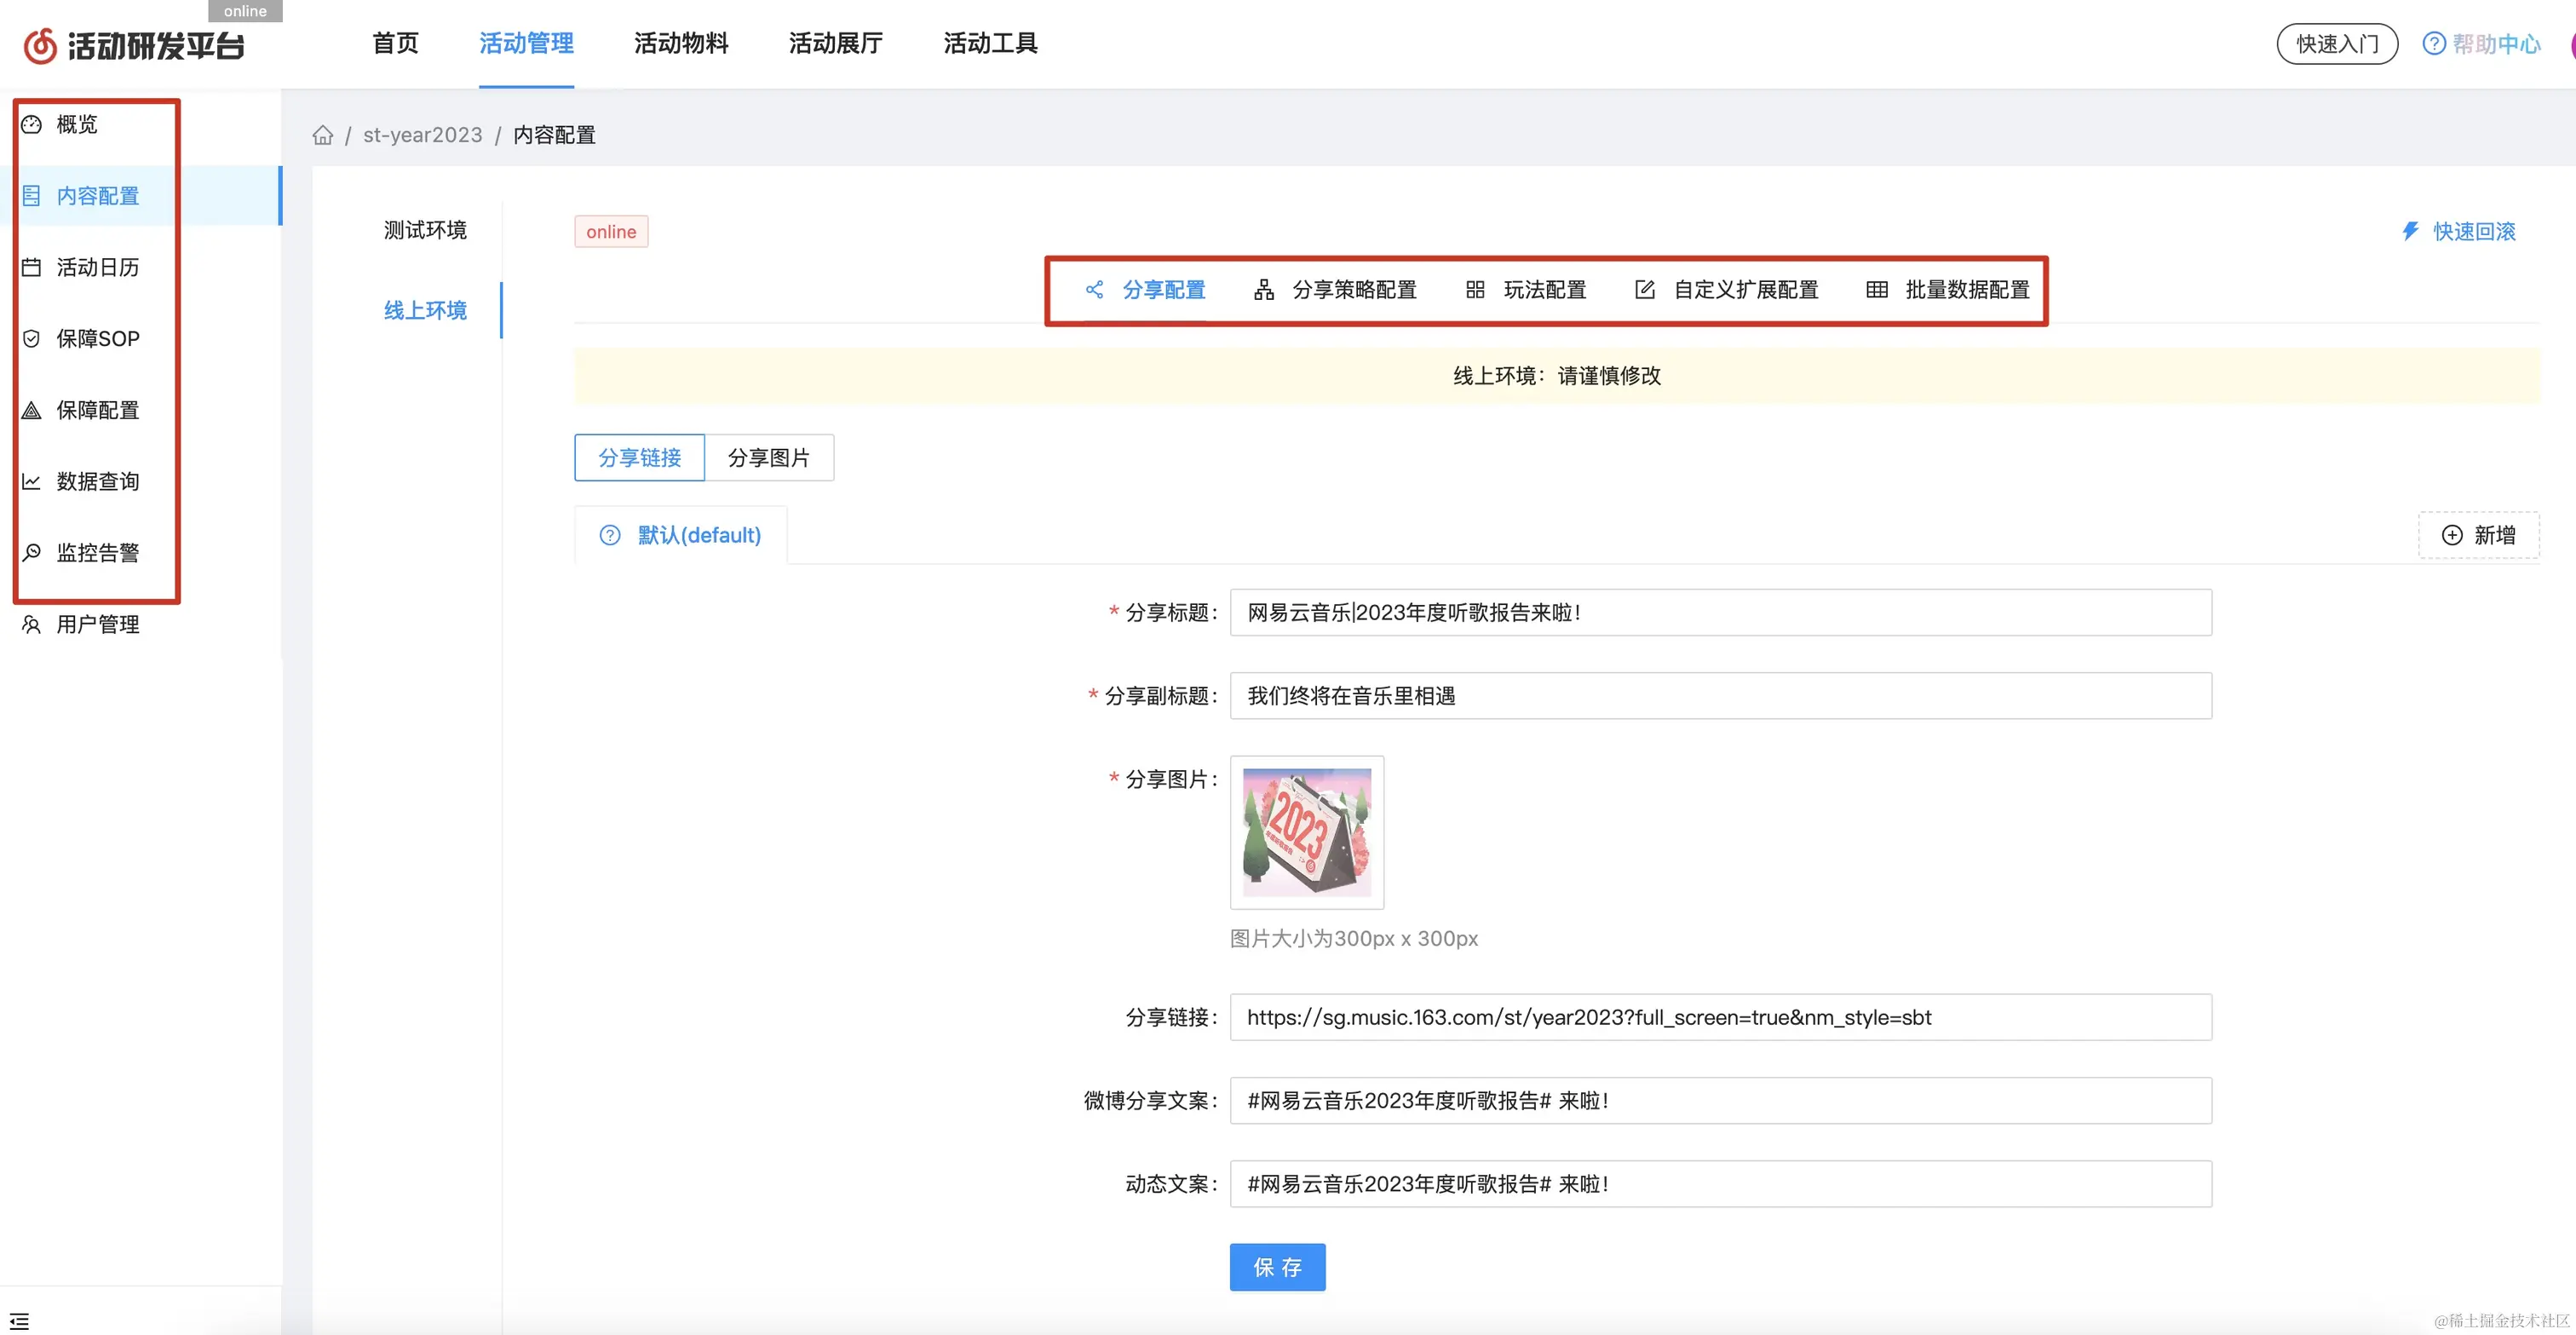Click the data query chart icon
This screenshot has width=2576, height=1335.
pyautogui.click(x=32, y=481)
